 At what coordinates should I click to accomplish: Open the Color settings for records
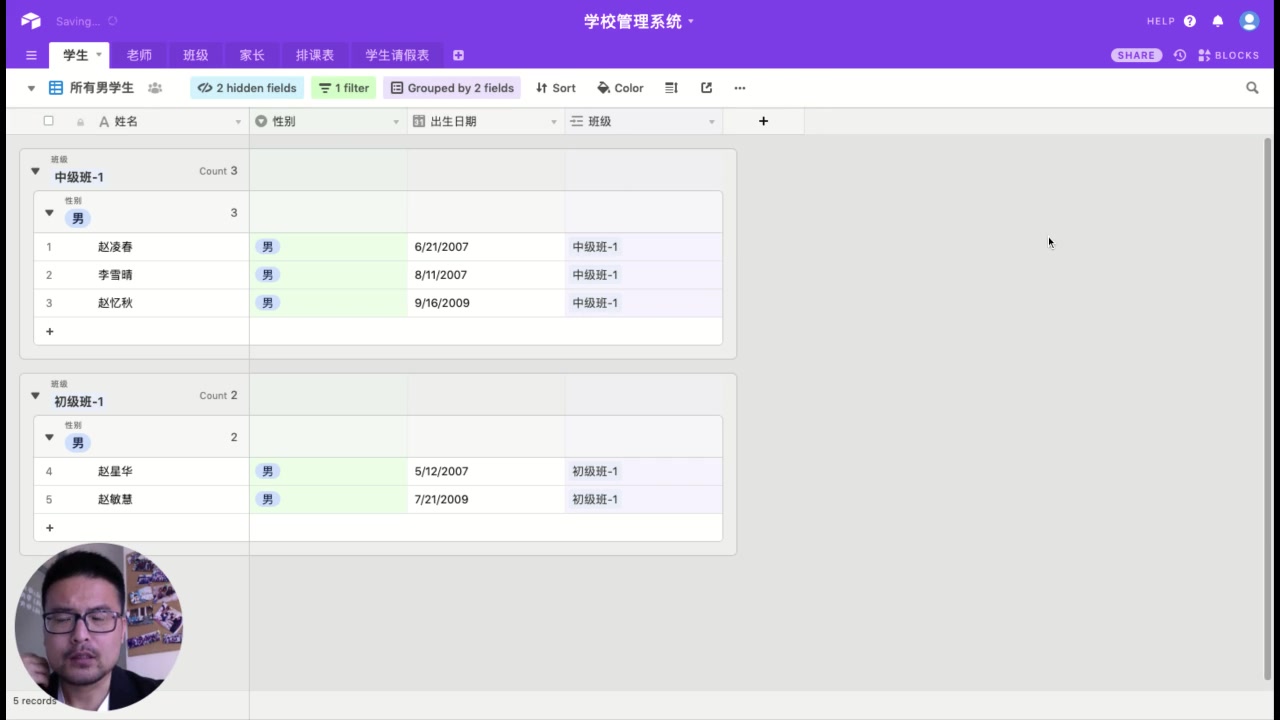click(x=620, y=88)
